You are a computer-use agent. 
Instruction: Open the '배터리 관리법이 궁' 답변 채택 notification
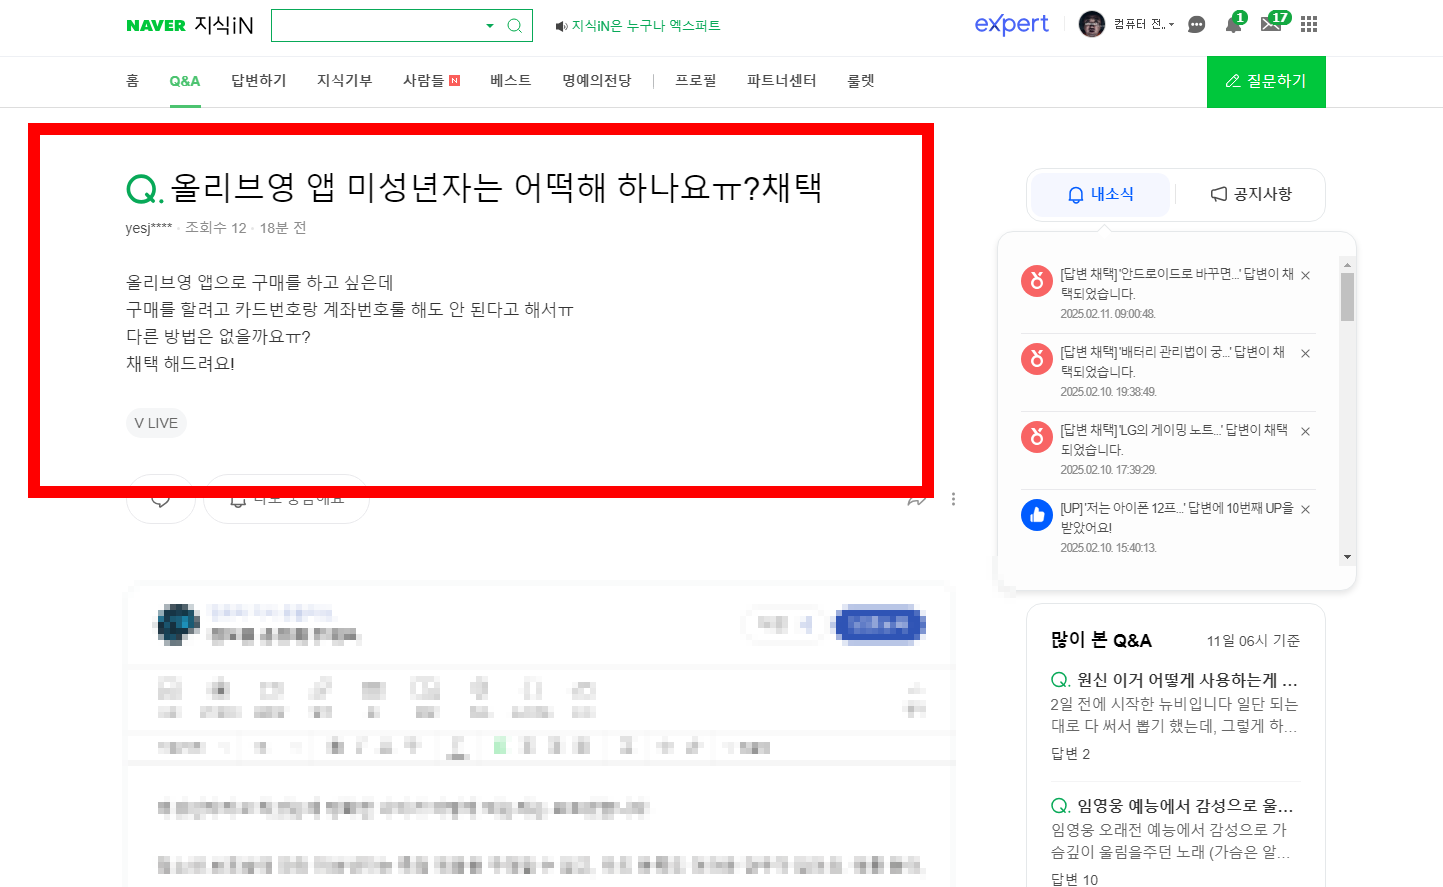pyautogui.click(x=1173, y=362)
